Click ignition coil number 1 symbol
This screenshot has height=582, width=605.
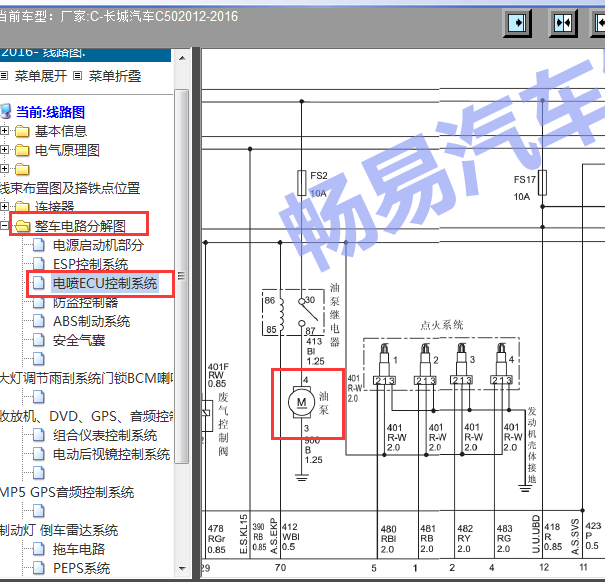point(384,364)
